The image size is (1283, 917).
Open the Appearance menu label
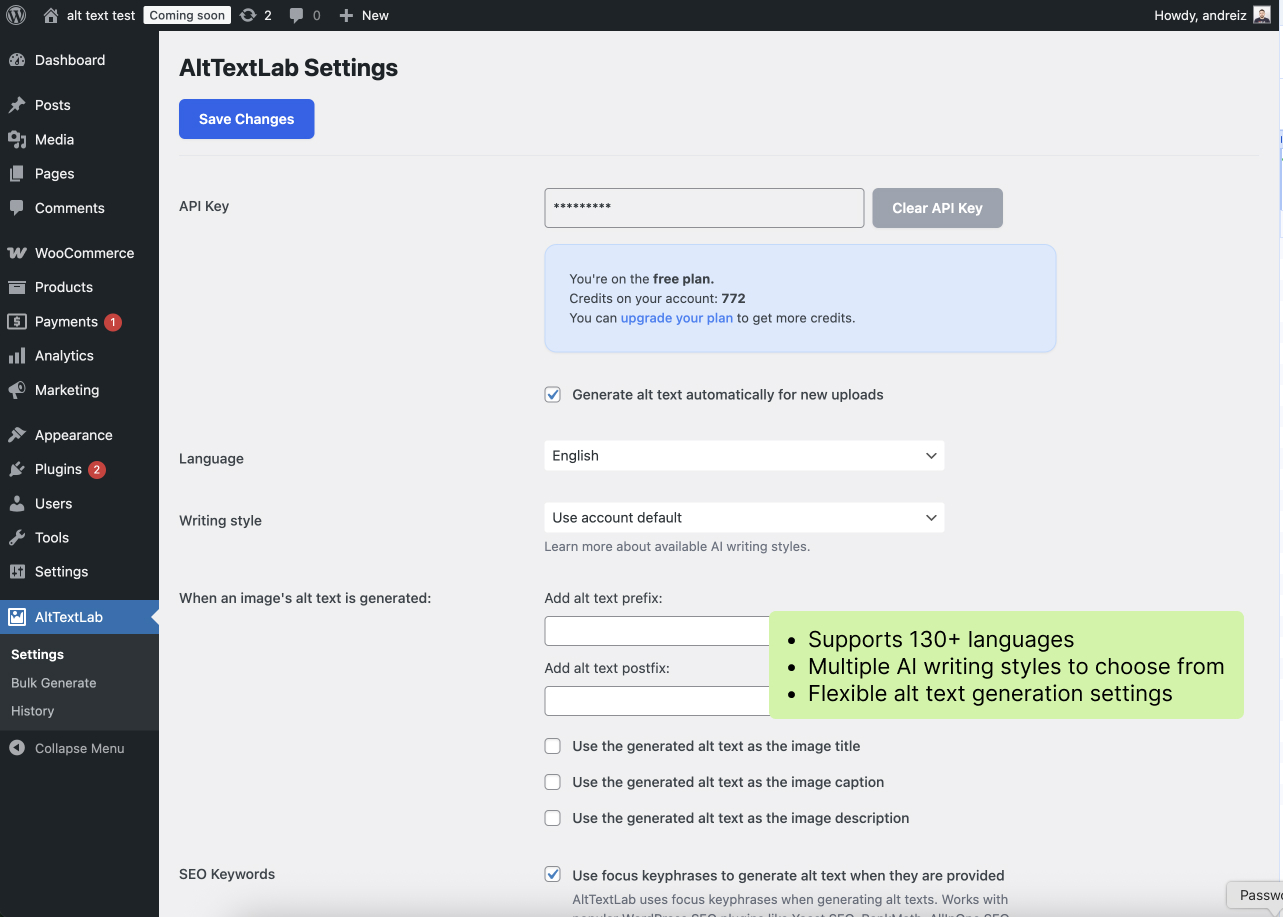click(x=74, y=435)
